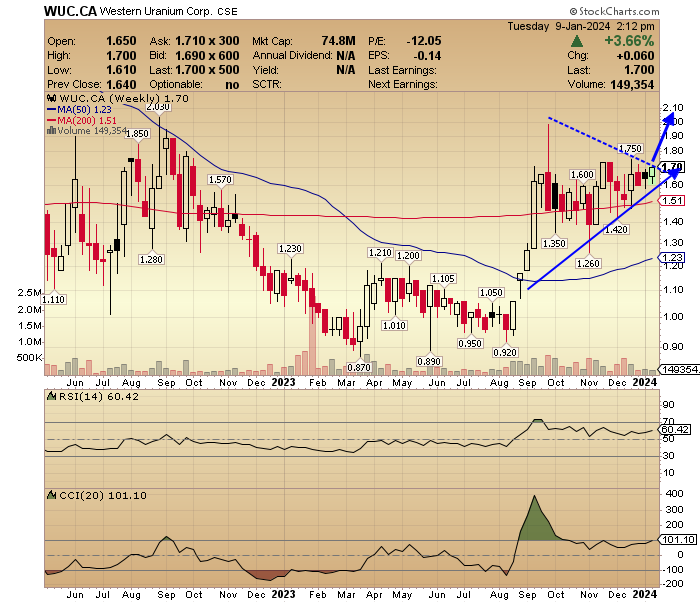Click the Bid quote 1.690 x 600
700x603 pixels.
(x=207, y=56)
